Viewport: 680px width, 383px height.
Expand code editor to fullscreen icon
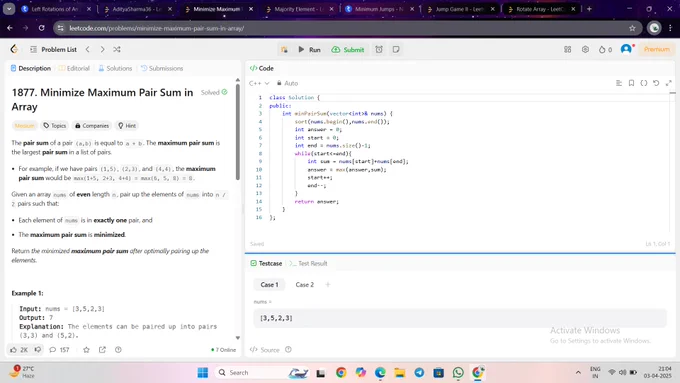pyautogui.click(x=668, y=83)
